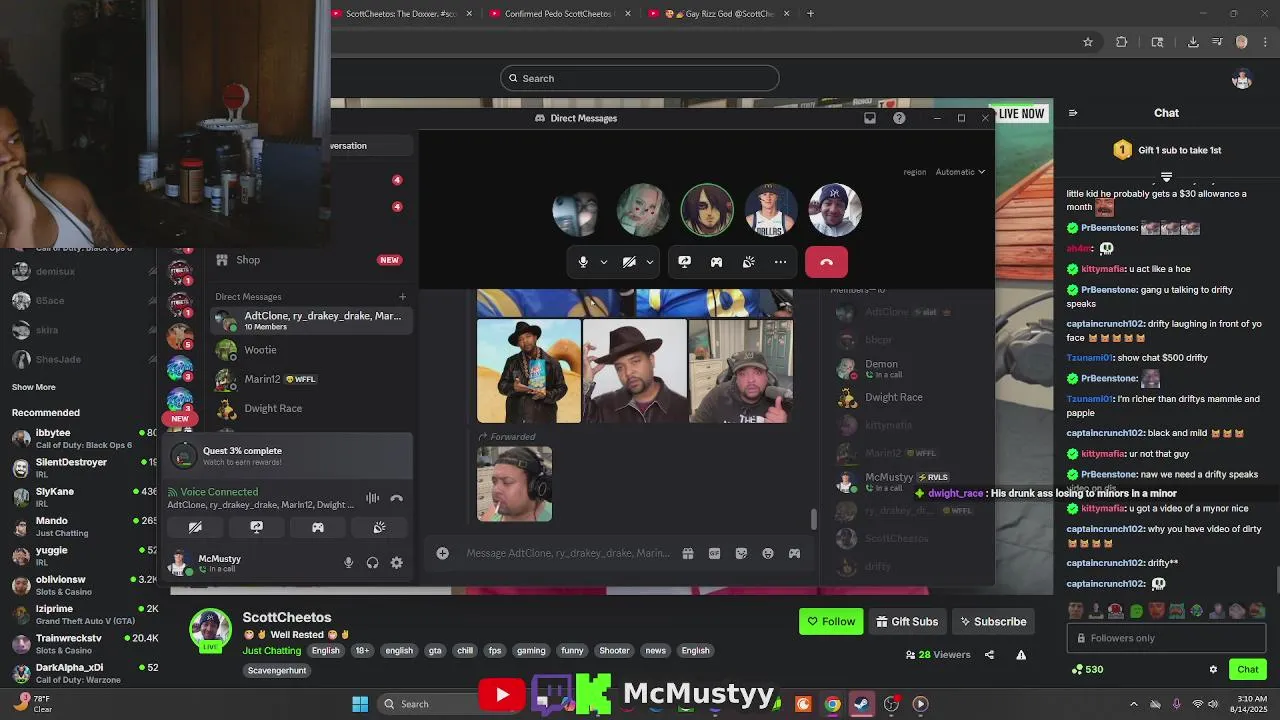
Task: Open GIF picker in message bar
Action: [714, 553]
